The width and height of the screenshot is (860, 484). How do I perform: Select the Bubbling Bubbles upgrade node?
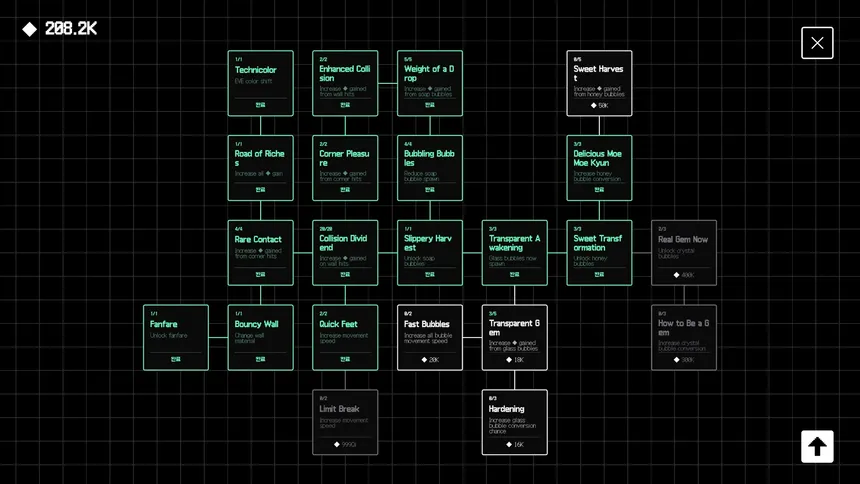430,168
